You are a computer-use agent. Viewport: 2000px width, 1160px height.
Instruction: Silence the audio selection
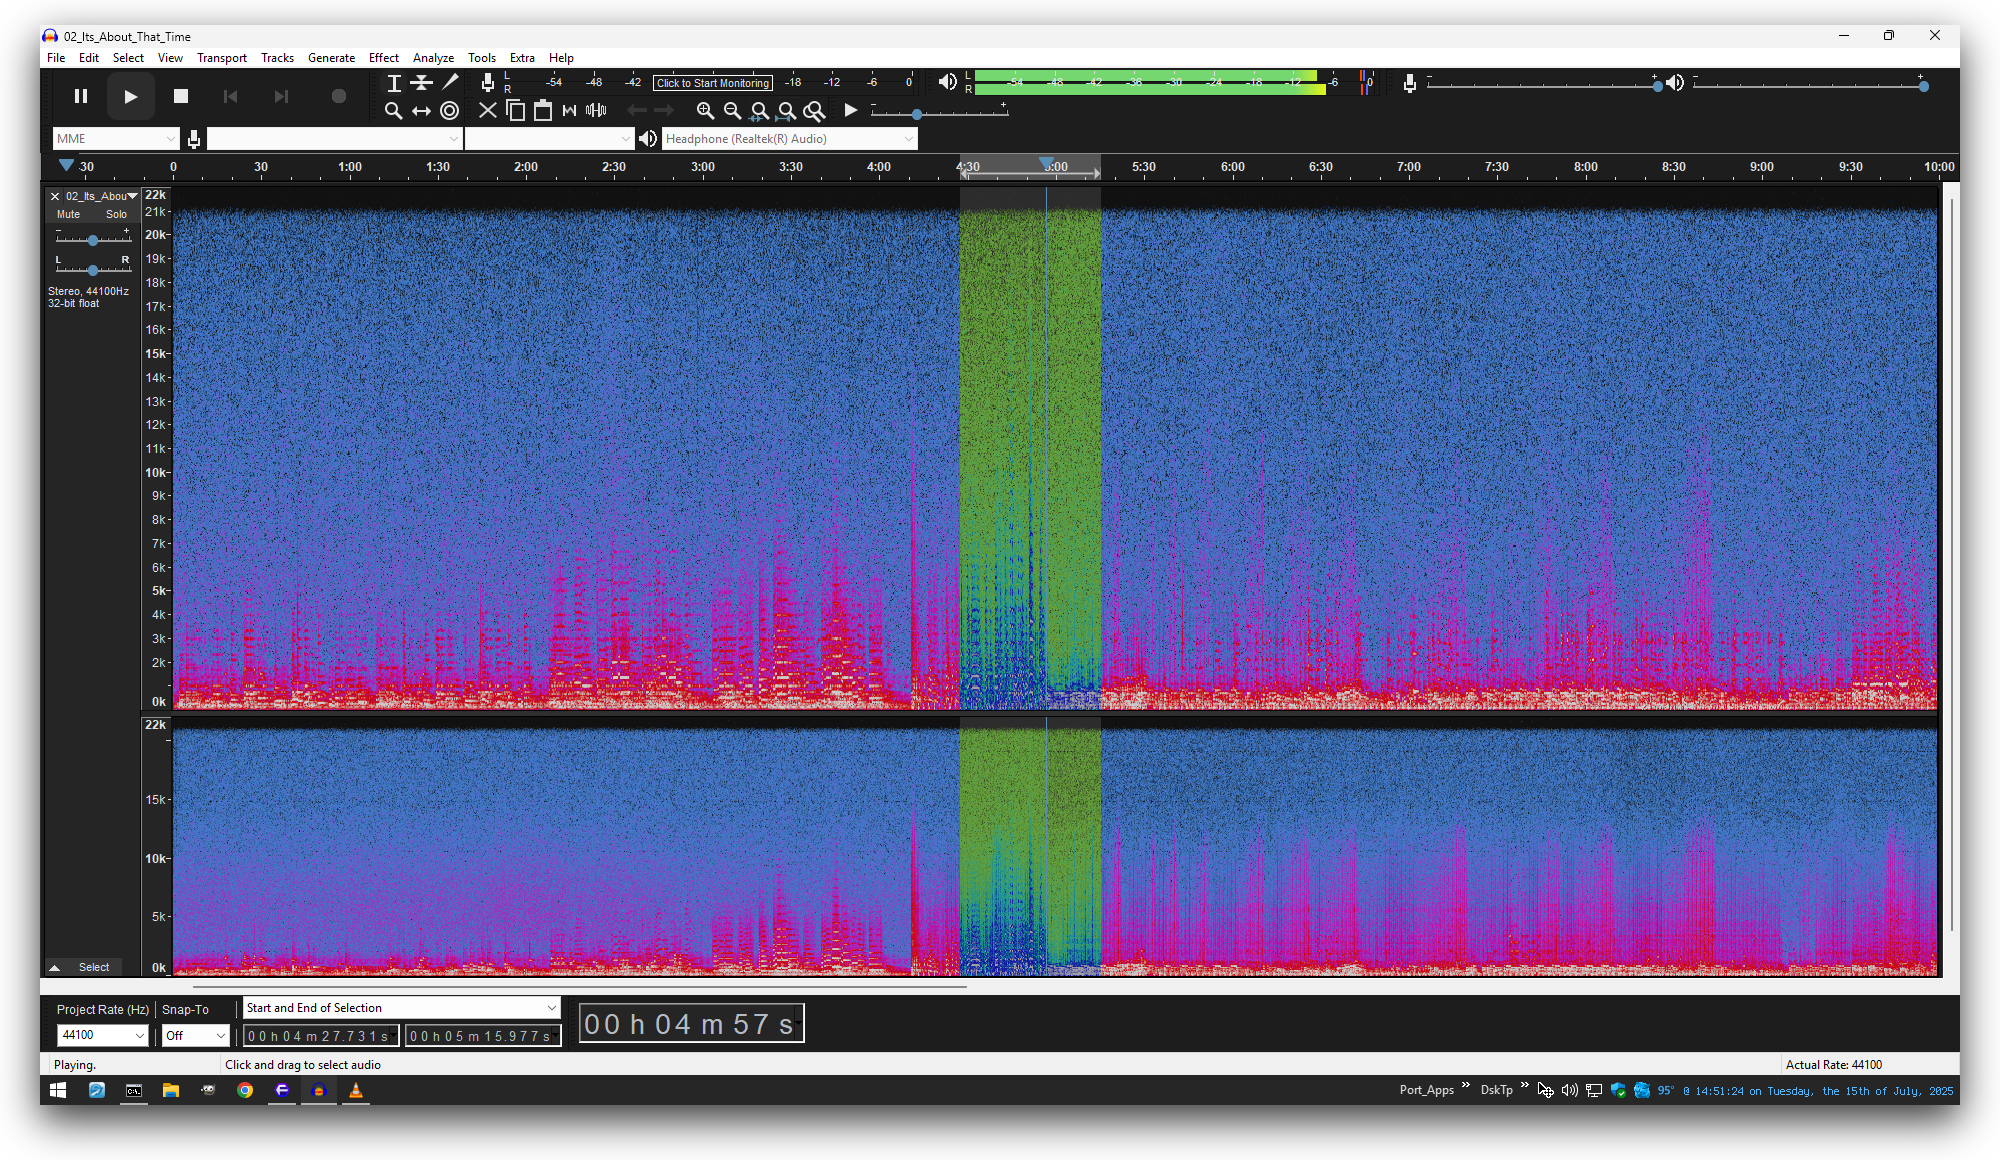(x=596, y=111)
